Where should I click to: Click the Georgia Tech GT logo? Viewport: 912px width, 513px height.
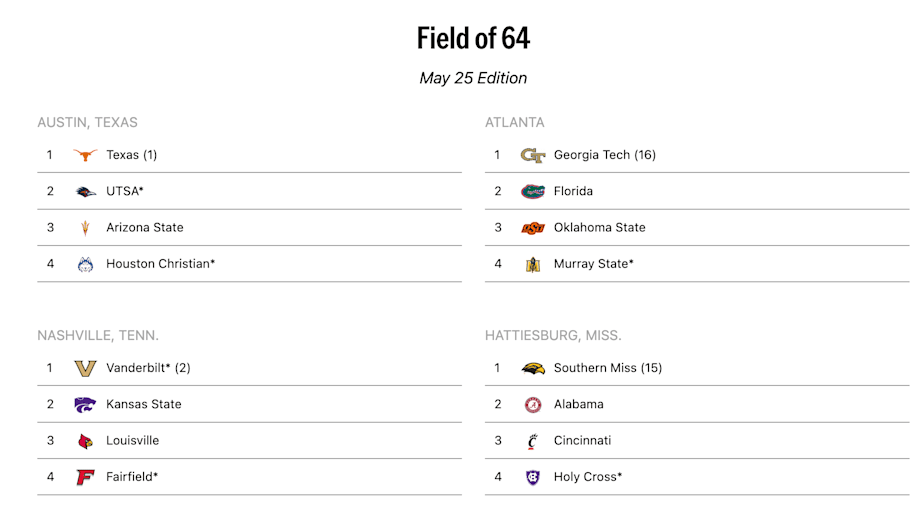533,155
